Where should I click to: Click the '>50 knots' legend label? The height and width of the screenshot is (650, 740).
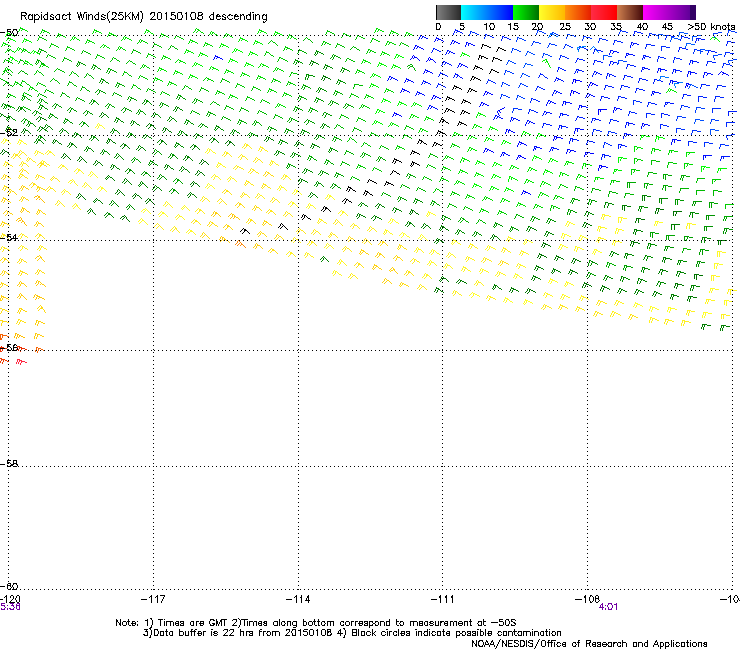click(x=711, y=27)
